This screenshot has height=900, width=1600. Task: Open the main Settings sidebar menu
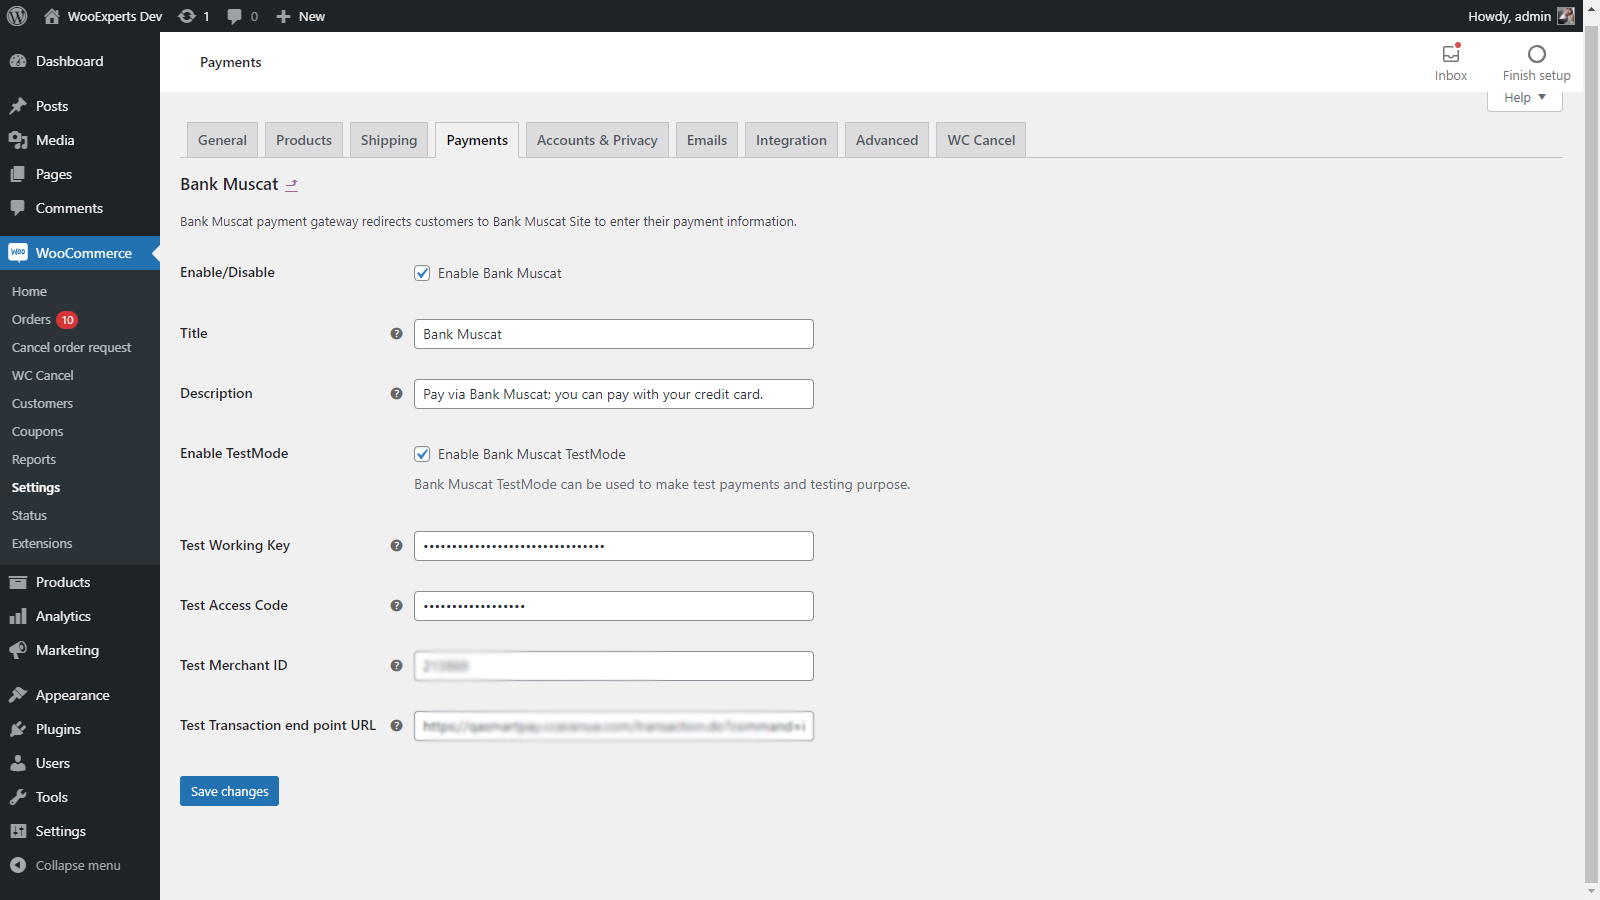[x=80, y=831]
